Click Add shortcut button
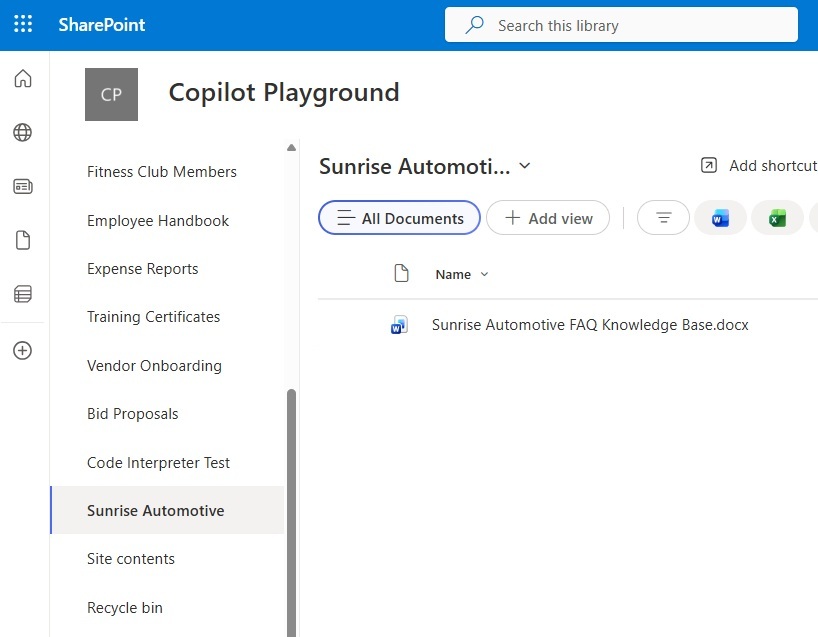This screenshot has height=637, width=818. (x=760, y=166)
